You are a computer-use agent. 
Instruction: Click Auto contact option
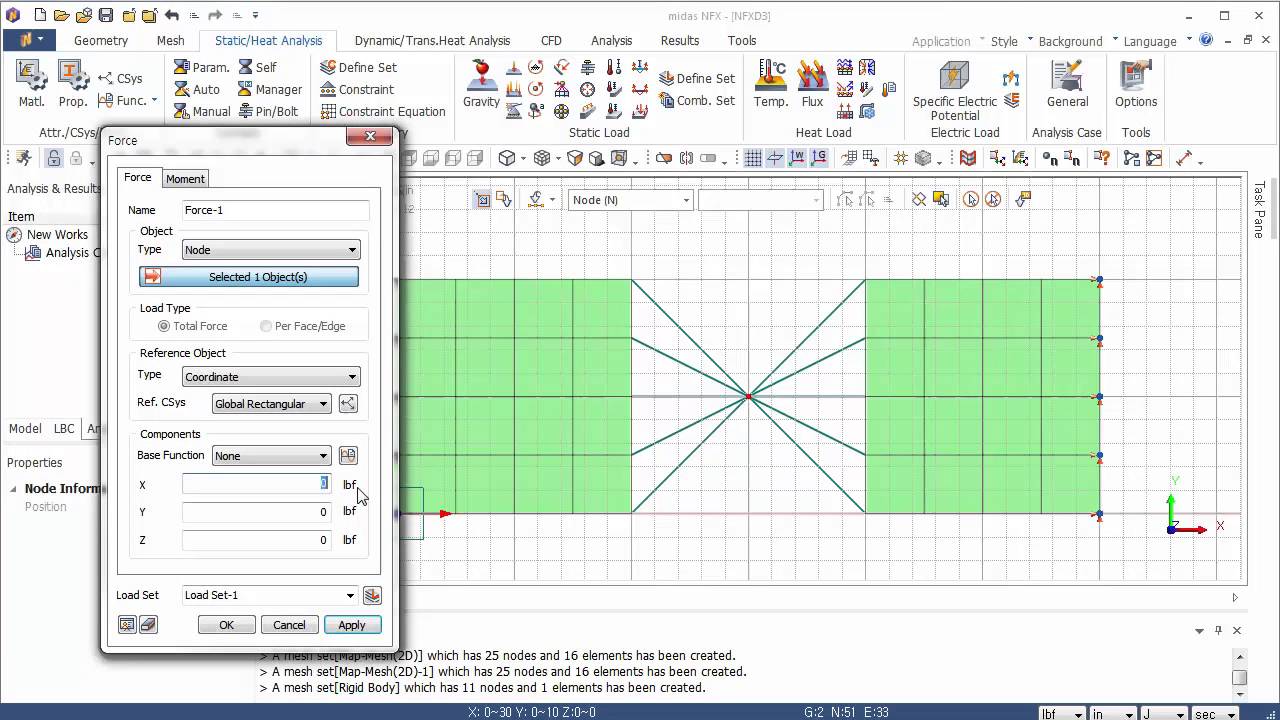[x=196, y=89]
